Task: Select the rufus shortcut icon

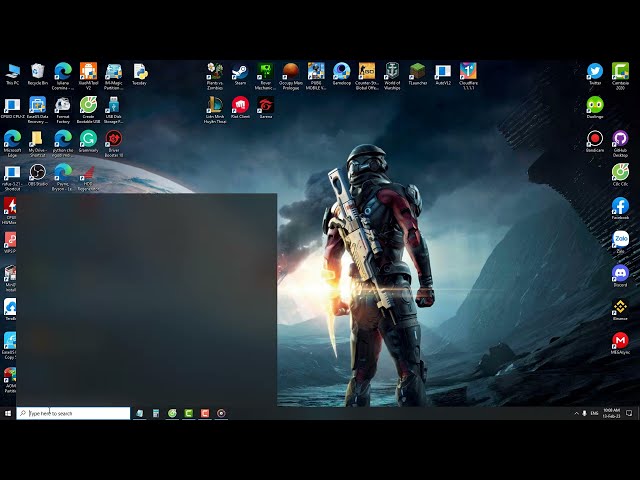Action: click(x=12, y=178)
